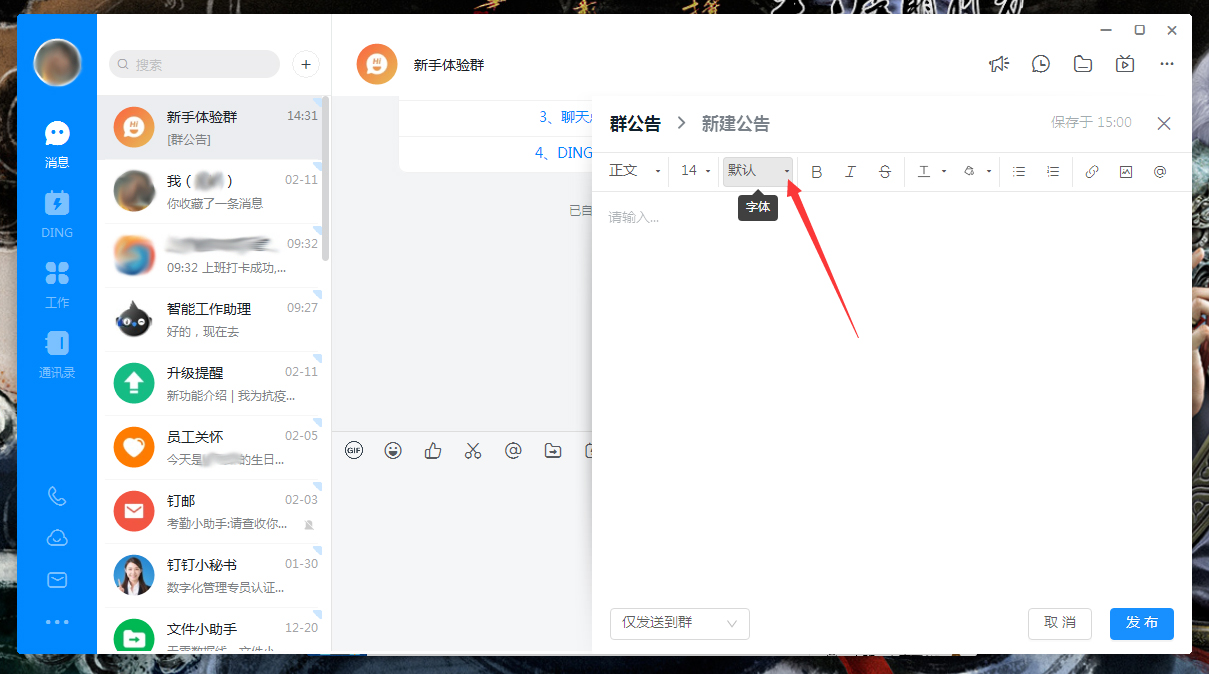
Task: Apply strikethrough formatting
Action: point(884,171)
